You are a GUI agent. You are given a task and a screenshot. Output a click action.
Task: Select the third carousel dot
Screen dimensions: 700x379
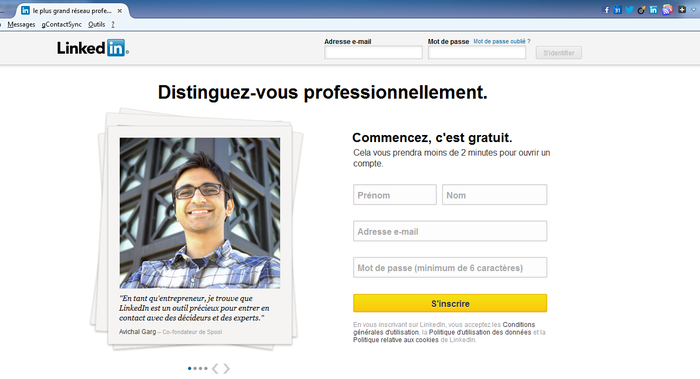click(x=200, y=368)
